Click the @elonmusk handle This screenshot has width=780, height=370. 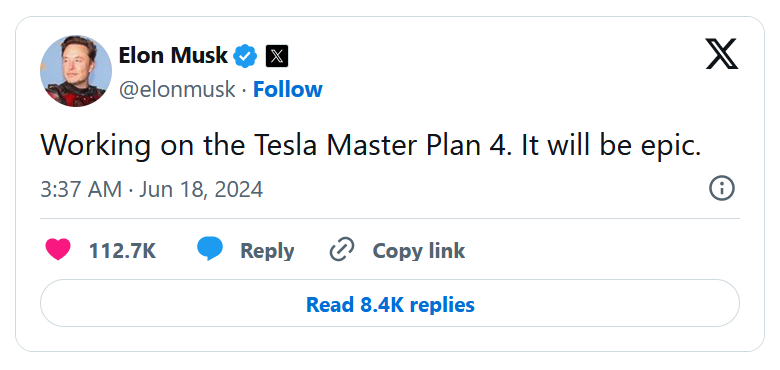pos(177,90)
